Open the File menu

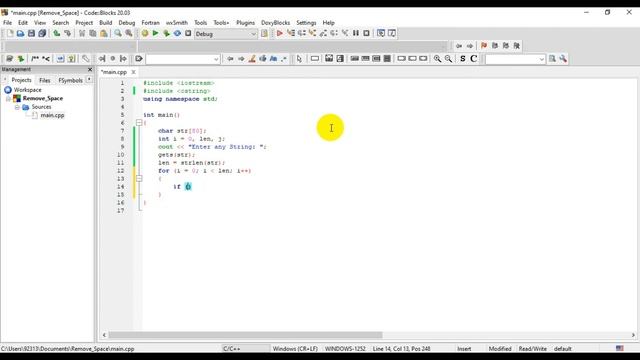point(7,23)
